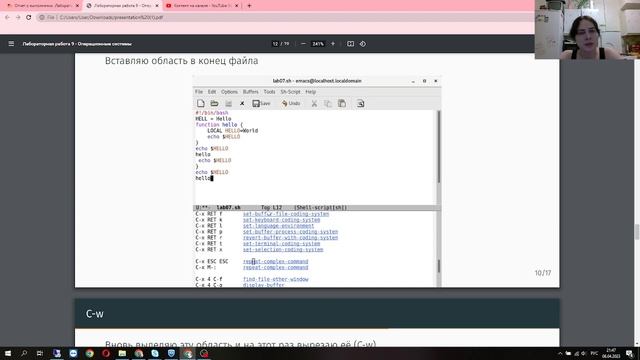Click the Emacs Buffers menu

(x=251, y=92)
